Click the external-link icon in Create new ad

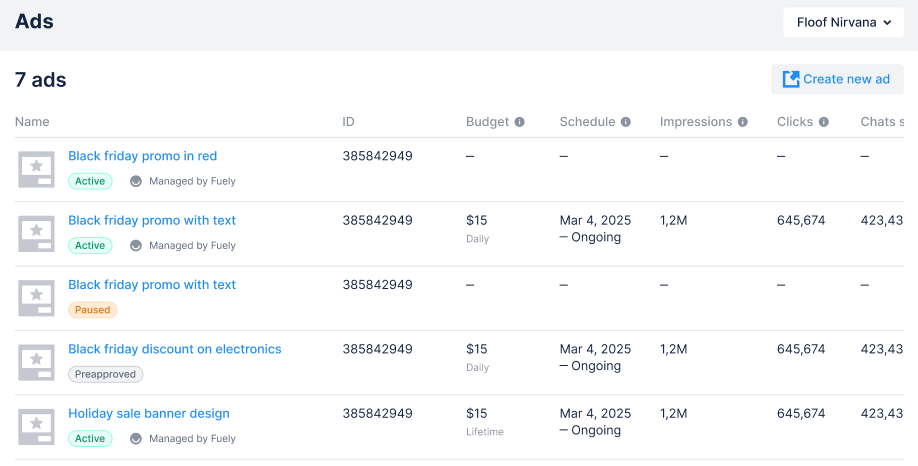pos(791,79)
